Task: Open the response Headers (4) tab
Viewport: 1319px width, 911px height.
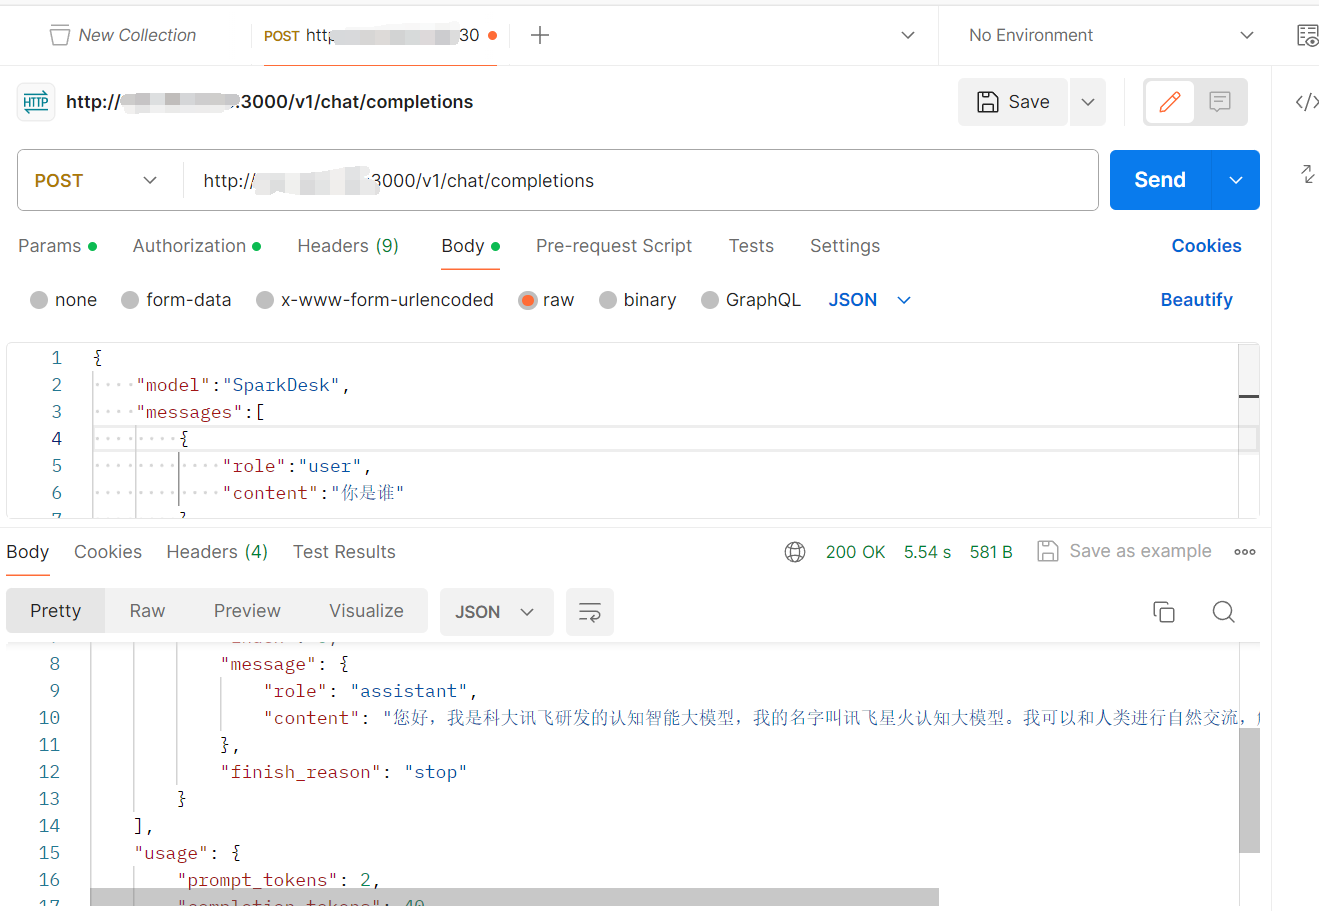Action: click(x=217, y=552)
